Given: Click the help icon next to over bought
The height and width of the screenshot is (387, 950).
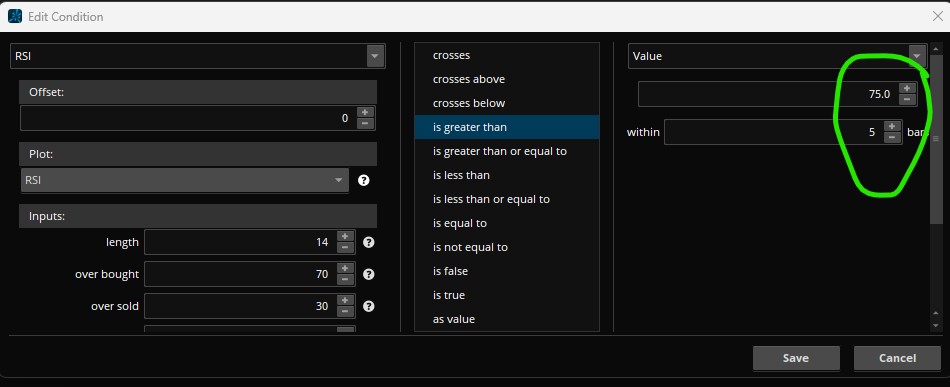Looking at the screenshot, I should 368,274.
